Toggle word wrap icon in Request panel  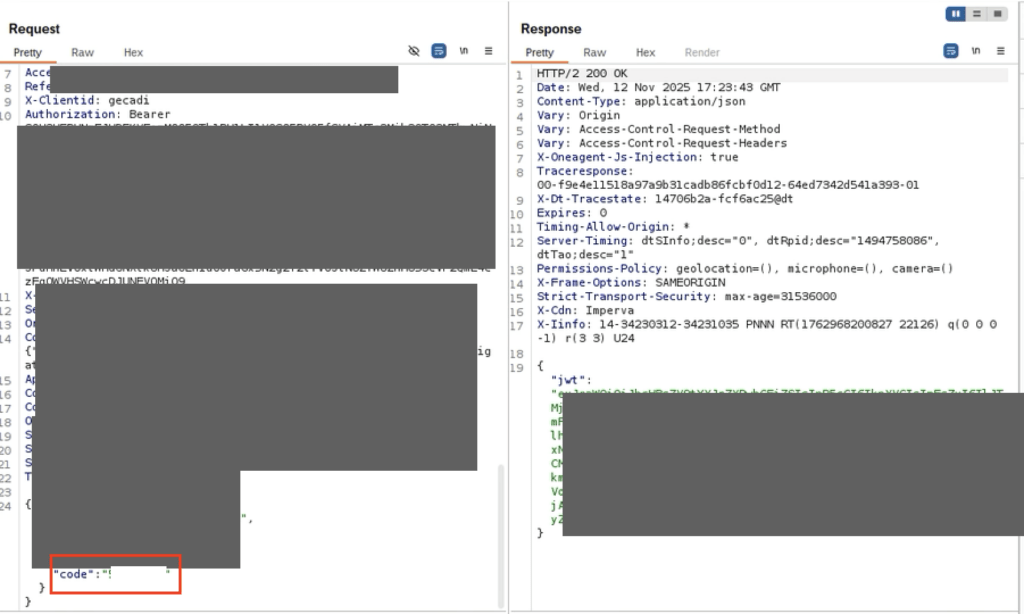(439, 51)
